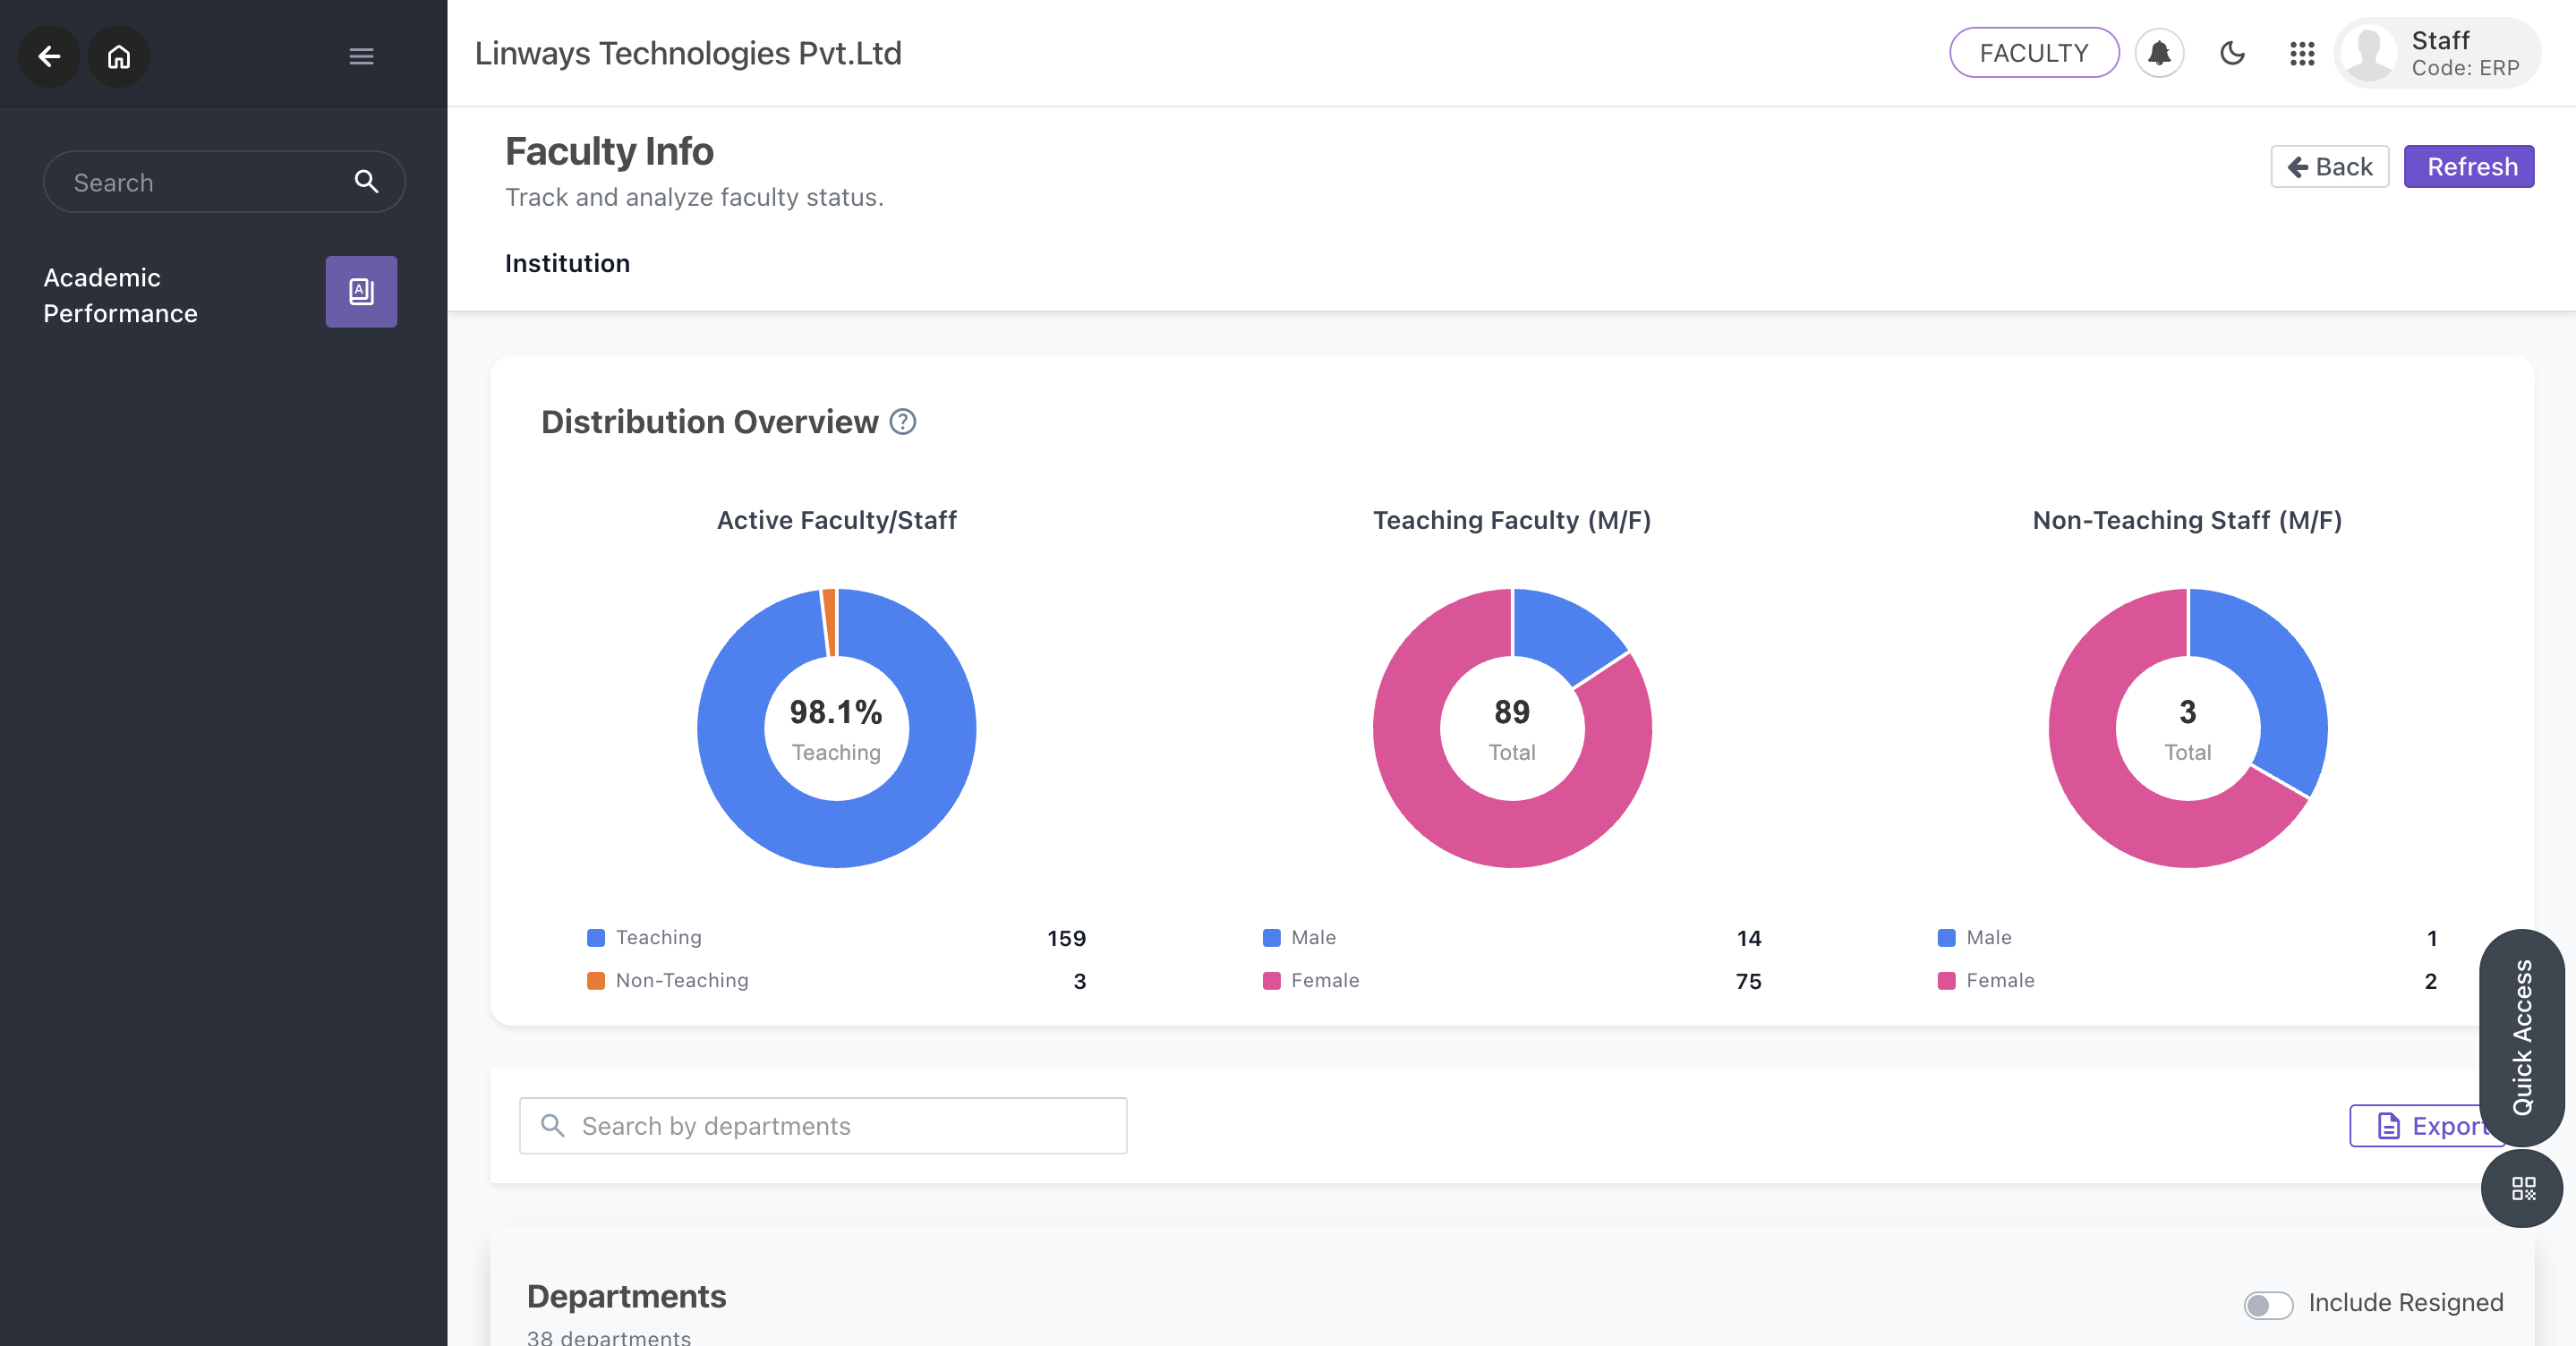Viewport: 2576px width, 1346px height.
Task: Select the Institution tab
Action: click(x=567, y=263)
